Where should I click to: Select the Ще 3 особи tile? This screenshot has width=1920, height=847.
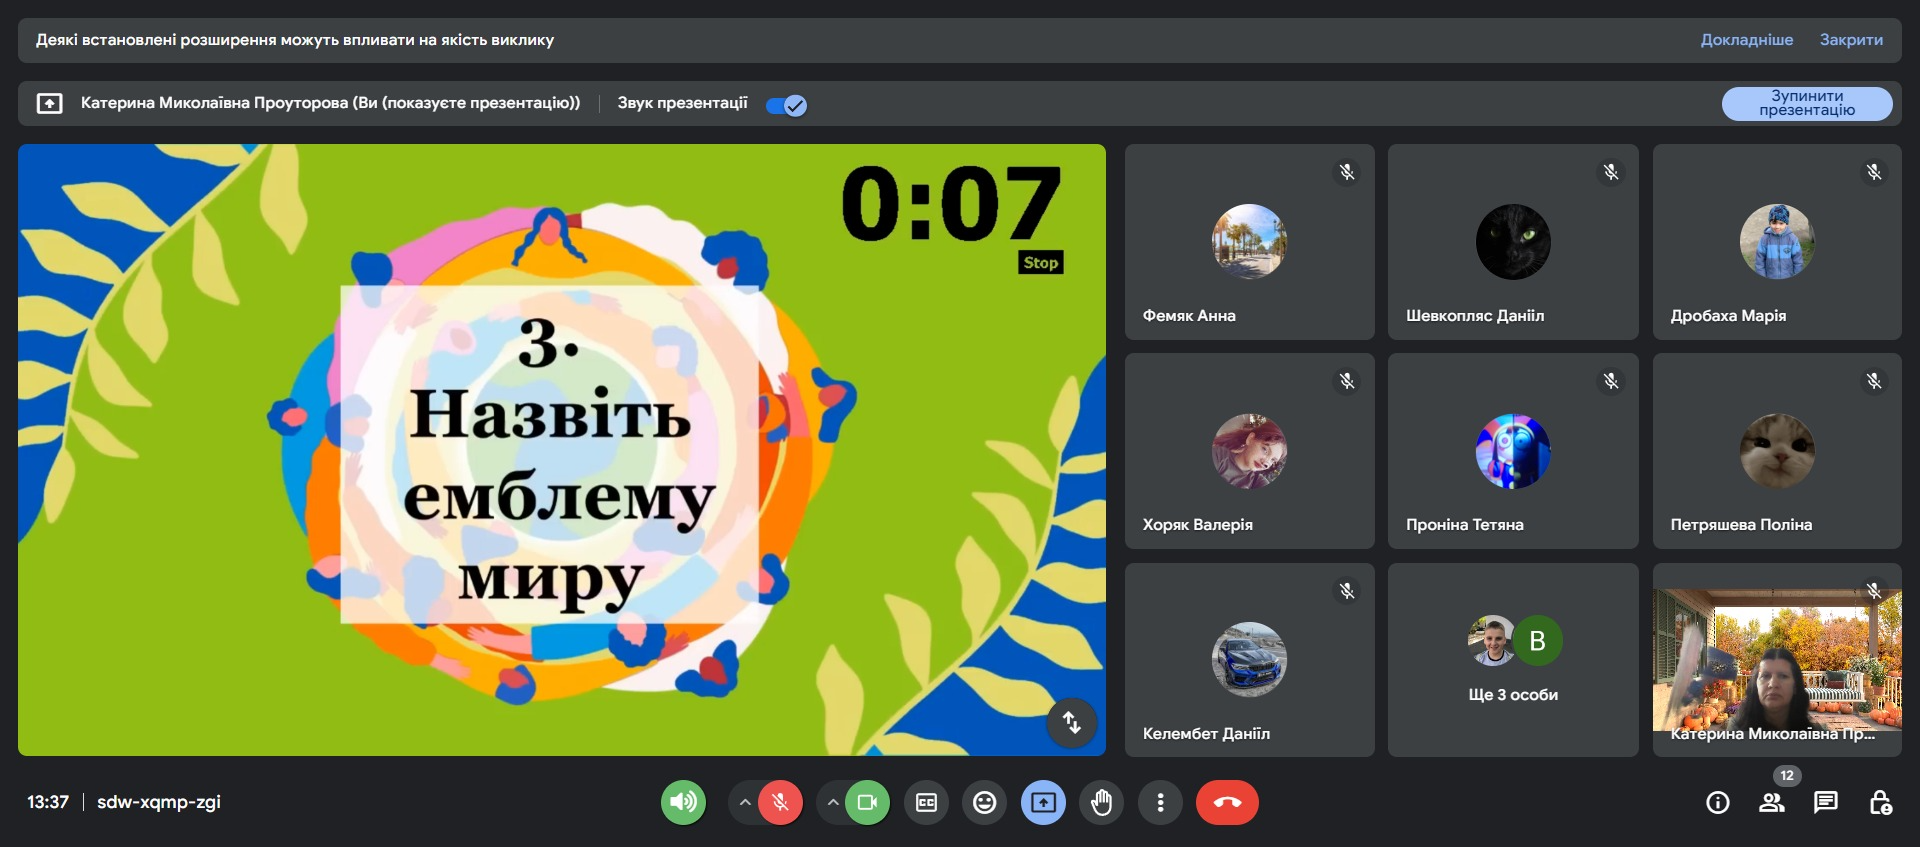[1513, 660]
